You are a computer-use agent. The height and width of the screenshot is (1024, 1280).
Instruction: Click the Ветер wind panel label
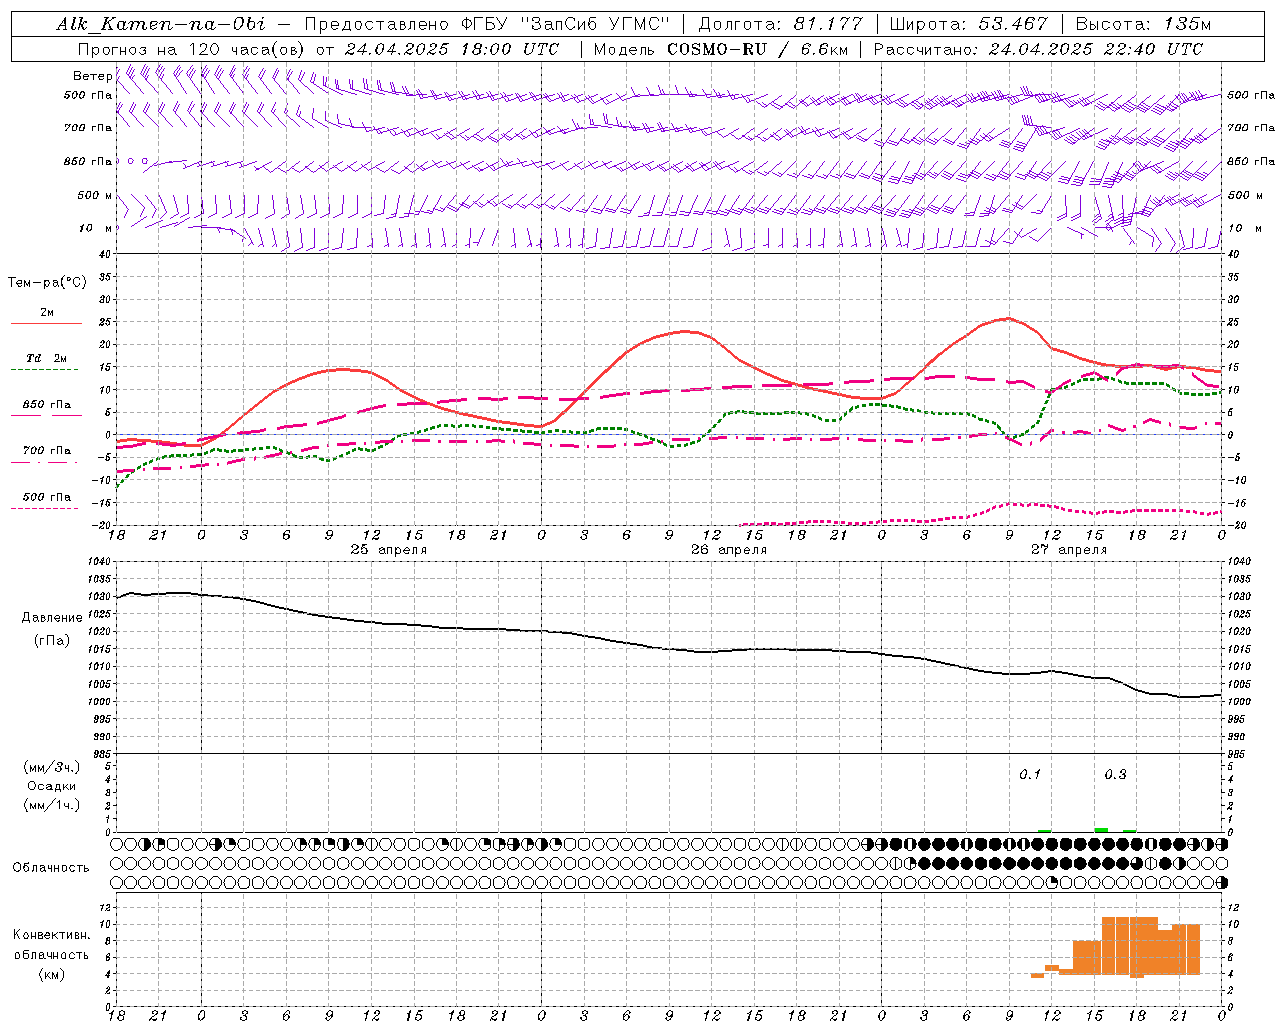point(92,76)
